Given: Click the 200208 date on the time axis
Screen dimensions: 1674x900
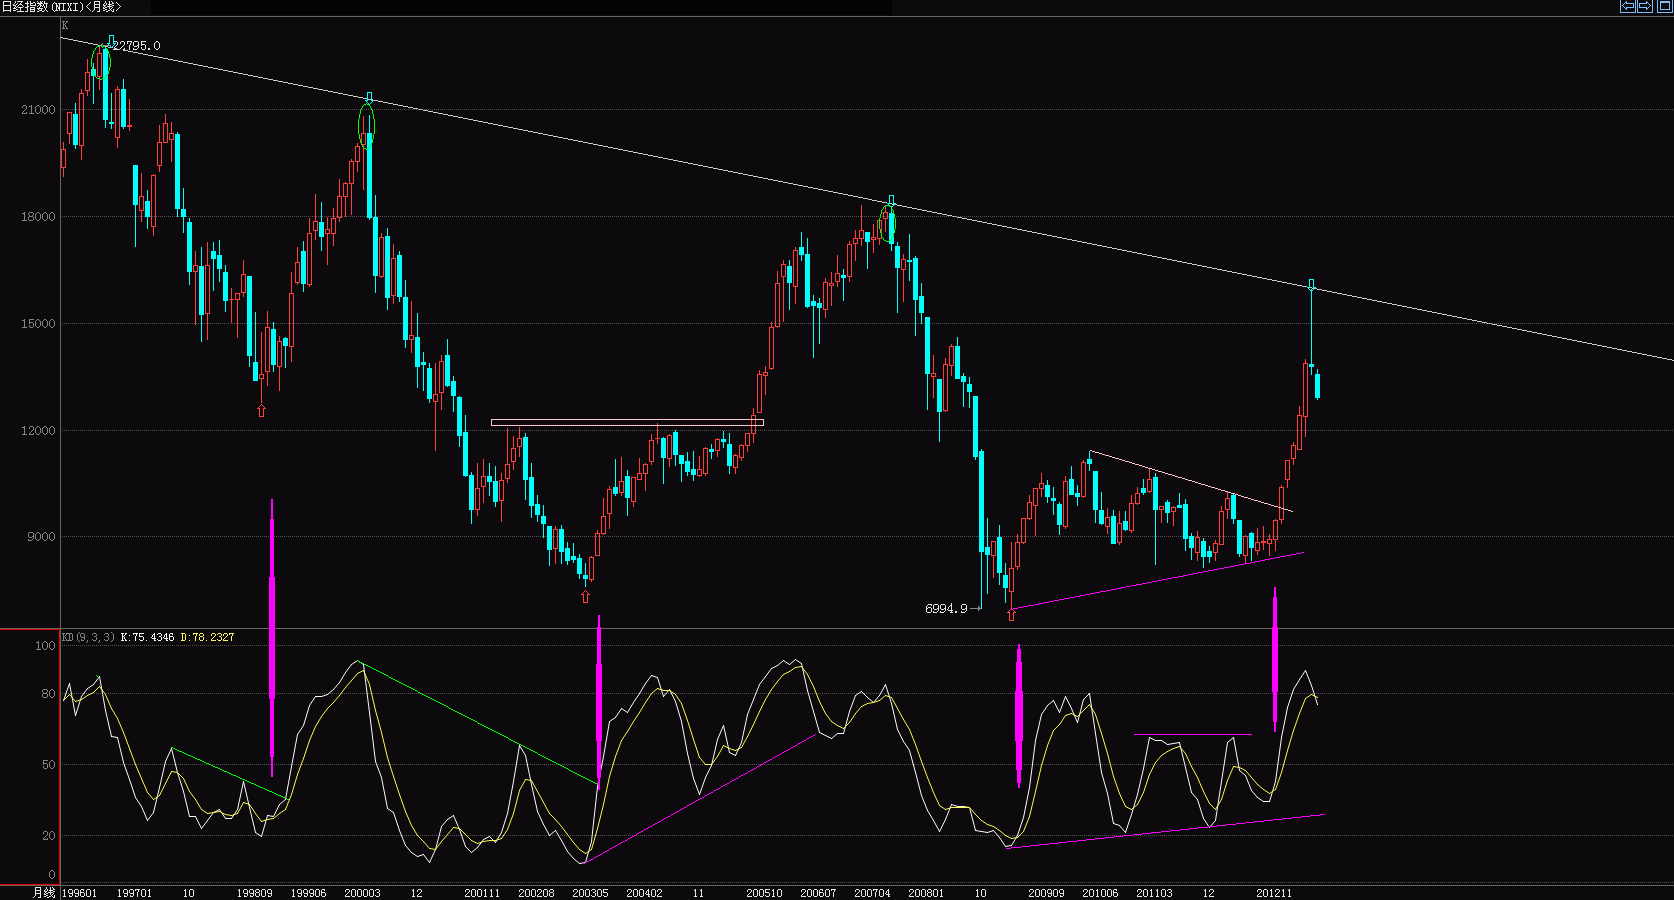Looking at the screenshot, I should point(537,893).
